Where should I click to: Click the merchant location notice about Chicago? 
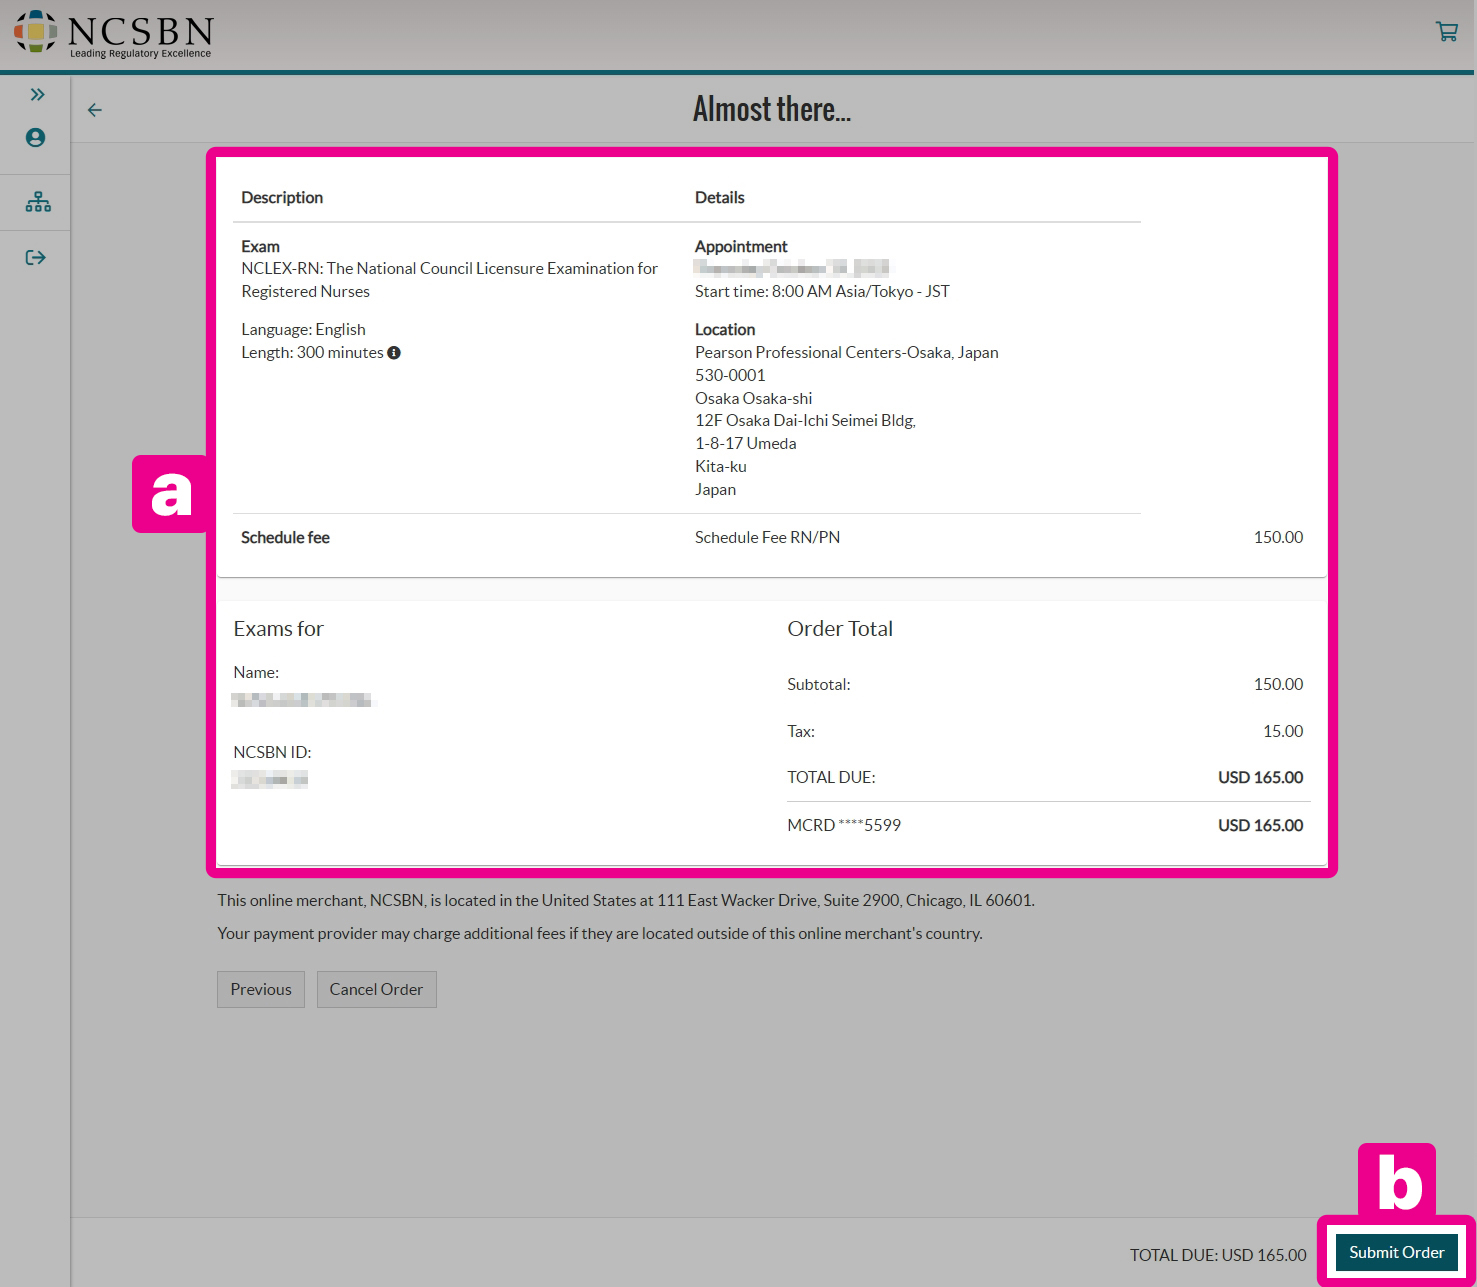click(626, 901)
